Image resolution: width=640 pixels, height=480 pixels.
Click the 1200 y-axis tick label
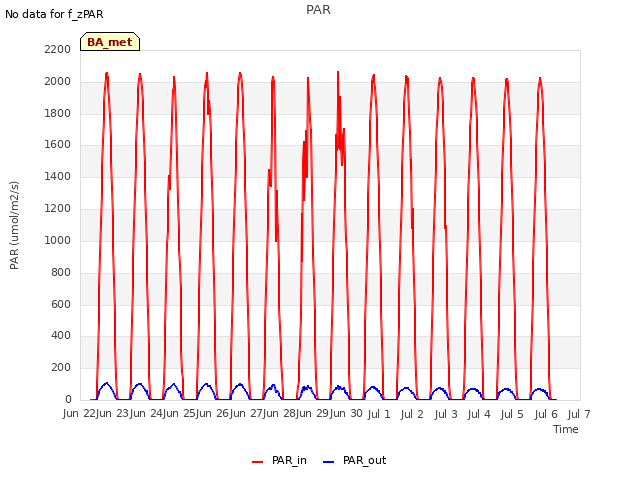coord(58,208)
